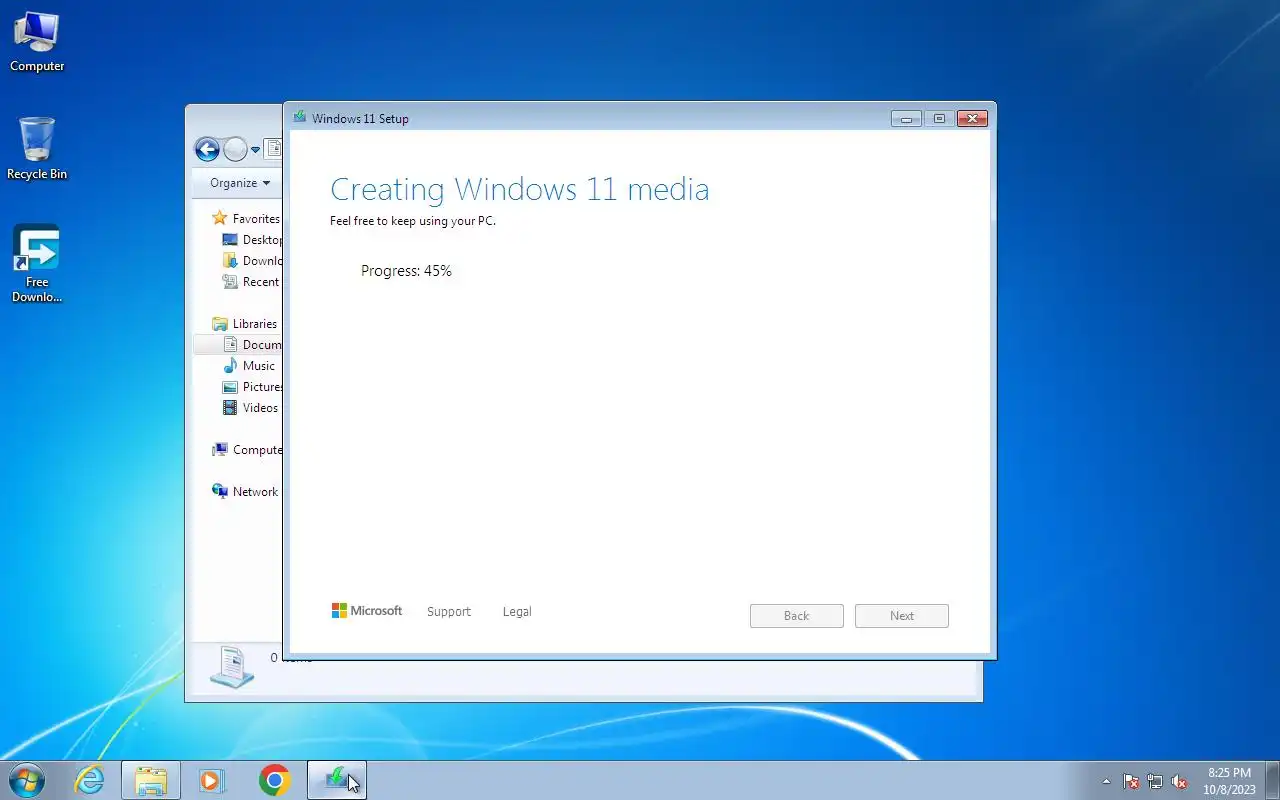1280x800 pixels.
Task: Launch Windows Media Player from the taskbar
Action: click(212, 780)
